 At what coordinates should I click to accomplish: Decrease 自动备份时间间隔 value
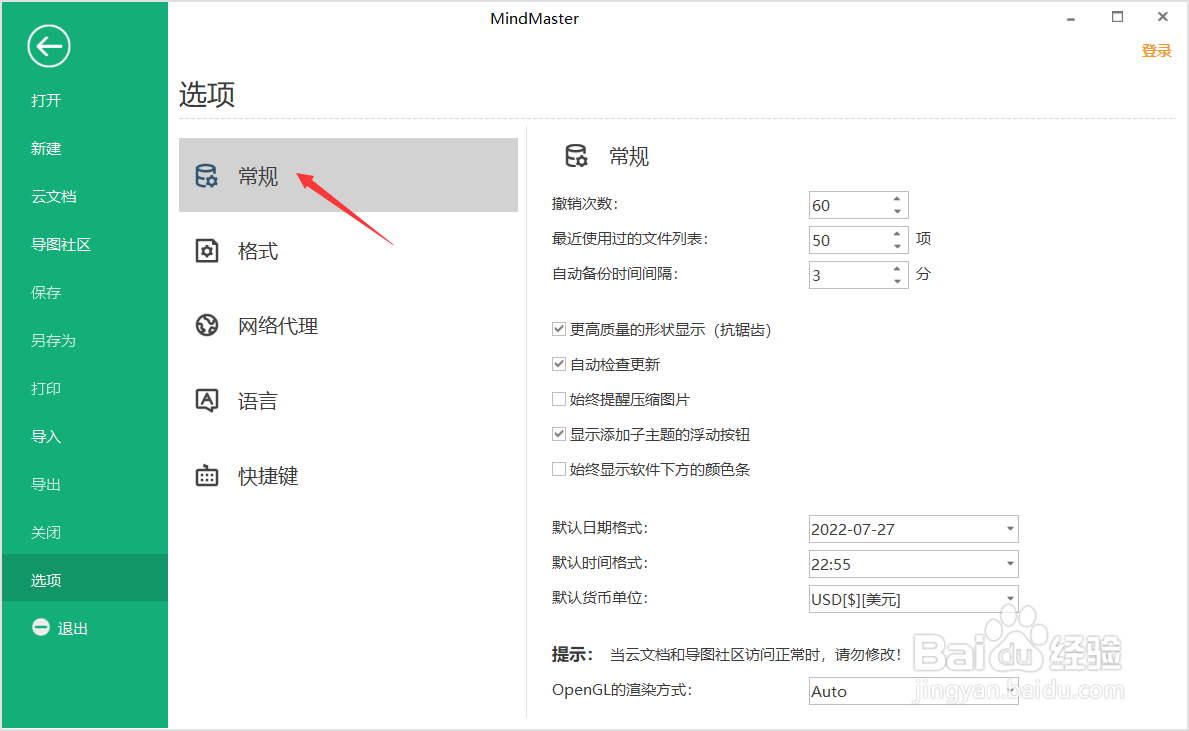click(897, 281)
